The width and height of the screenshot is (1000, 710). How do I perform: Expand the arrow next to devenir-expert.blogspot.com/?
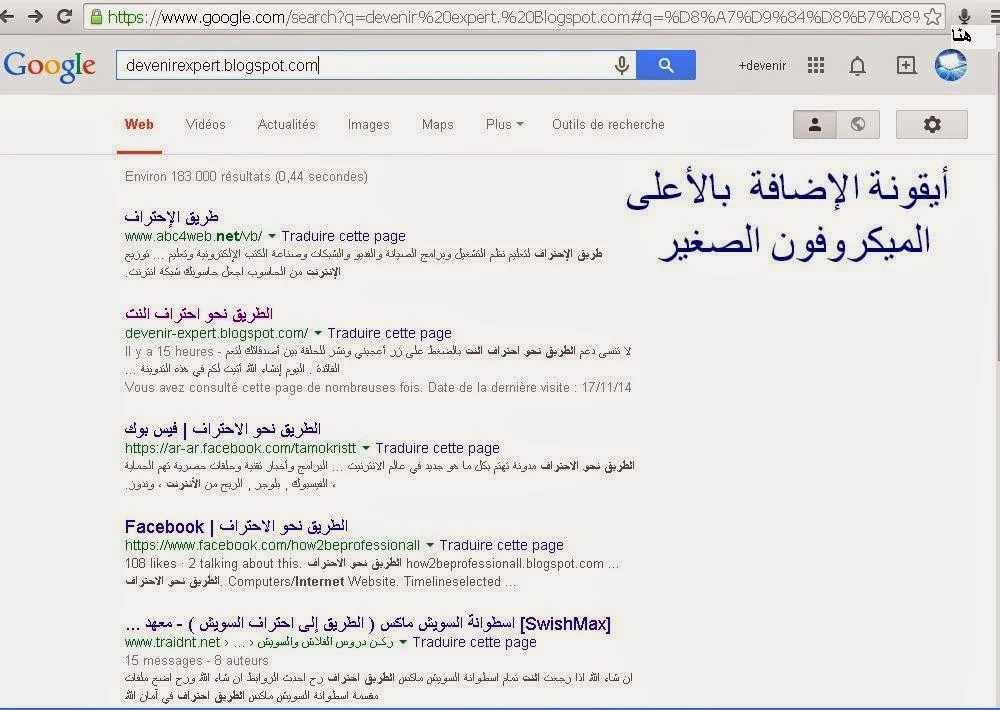(x=318, y=333)
